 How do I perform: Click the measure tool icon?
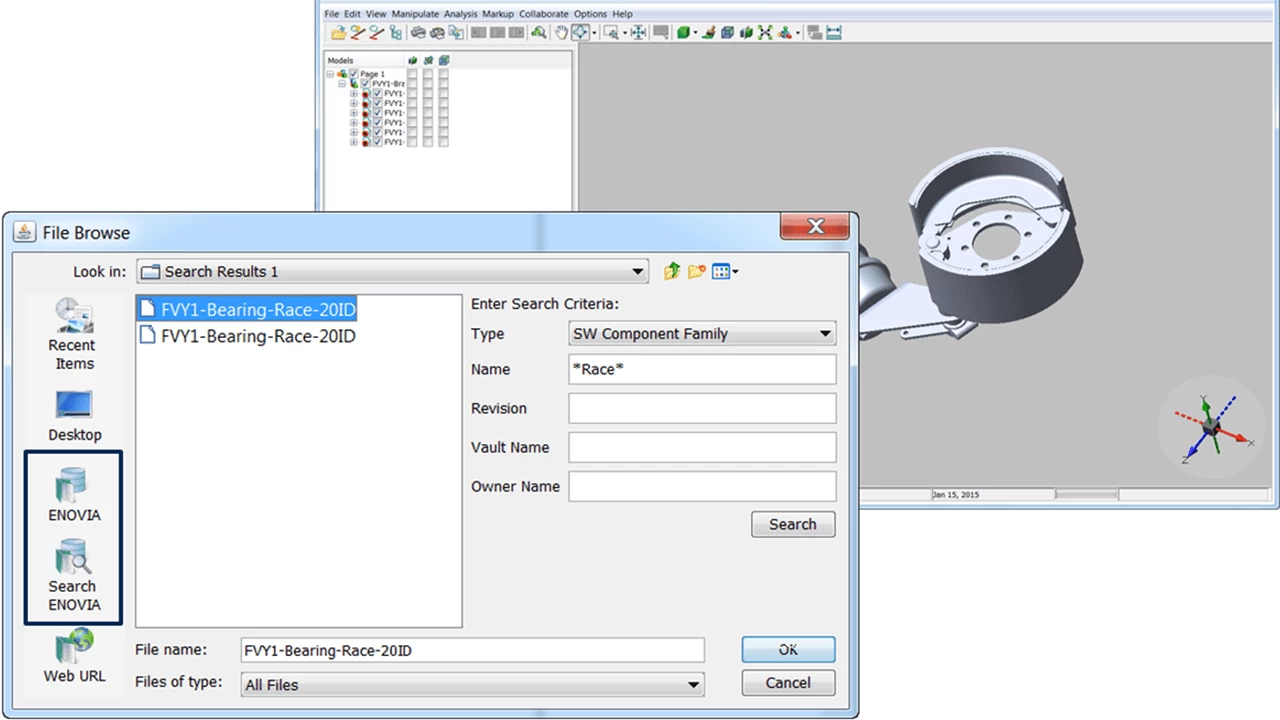834,33
